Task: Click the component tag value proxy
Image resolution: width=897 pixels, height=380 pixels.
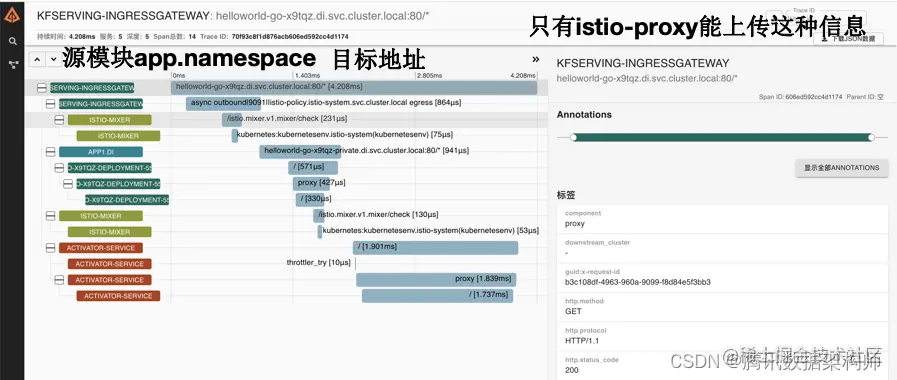Action: click(574, 224)
